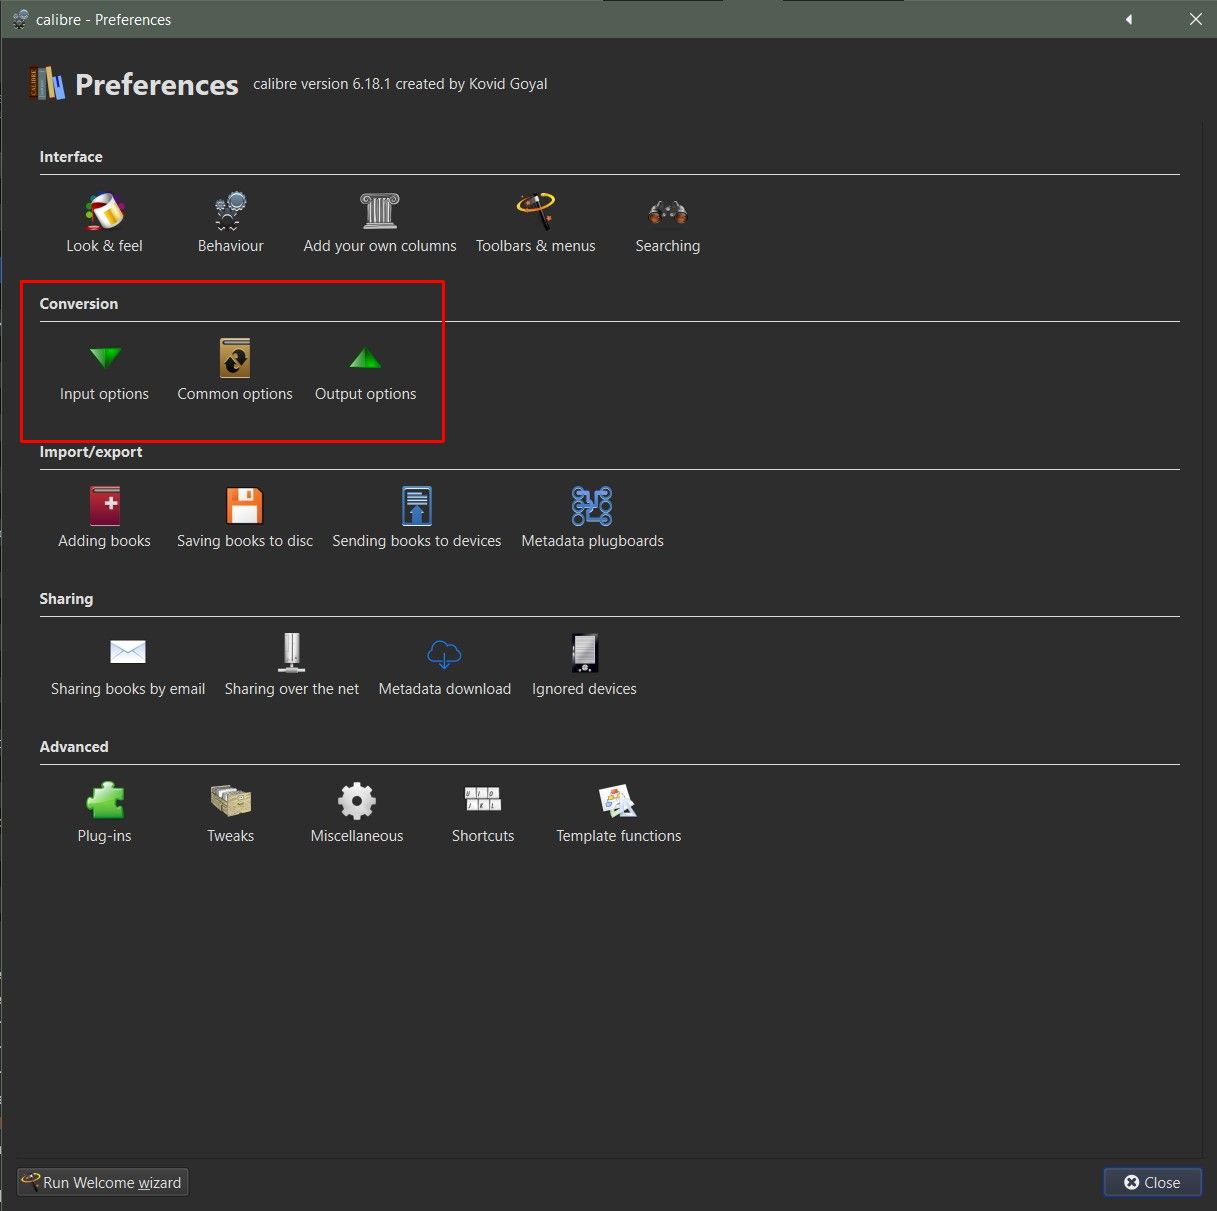Close the Preferences window via title bar X
The width and height of the screenshot is (1217, 1211).
[1195, 19]
